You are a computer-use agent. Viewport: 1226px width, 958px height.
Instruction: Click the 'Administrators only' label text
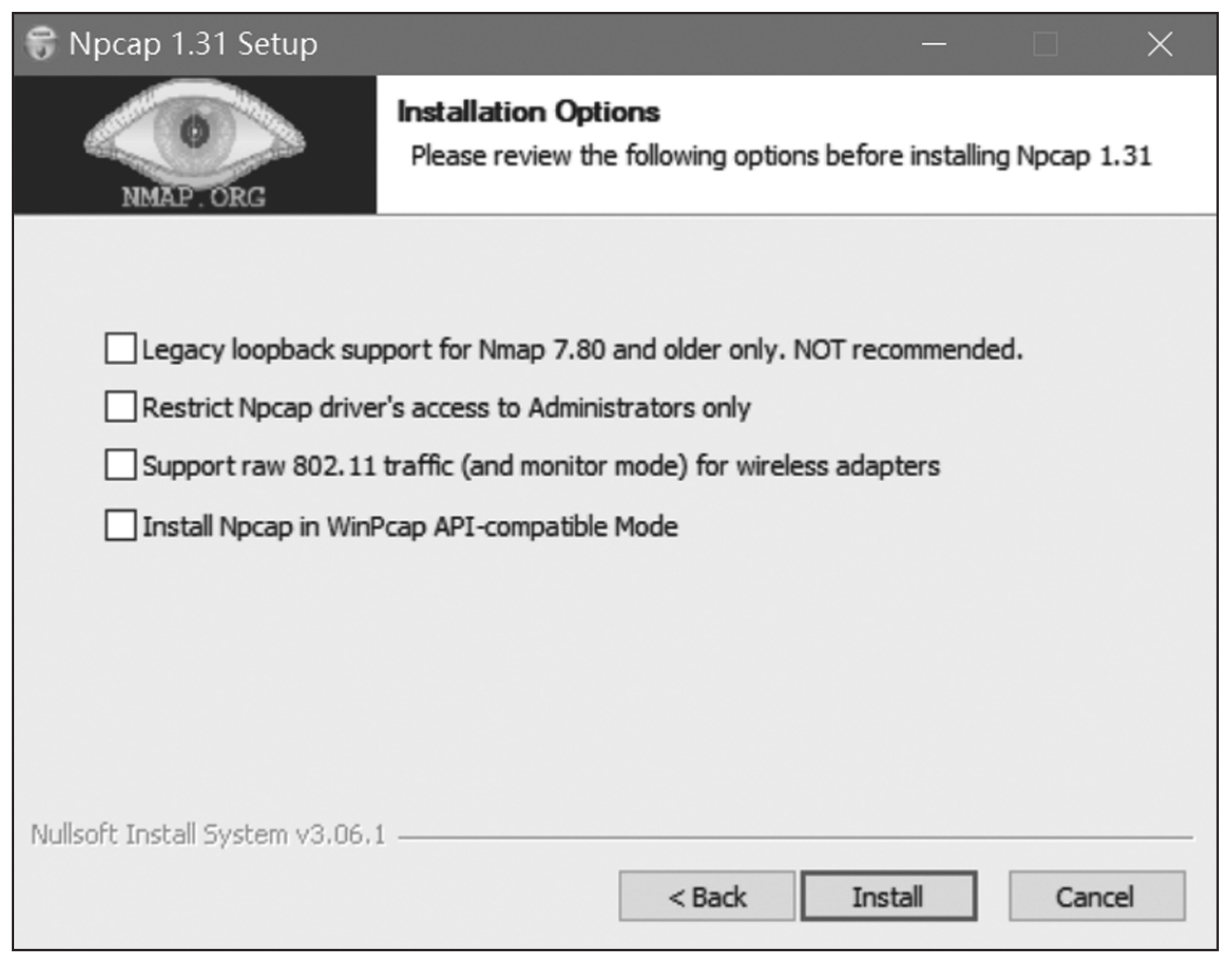point(639,408)
